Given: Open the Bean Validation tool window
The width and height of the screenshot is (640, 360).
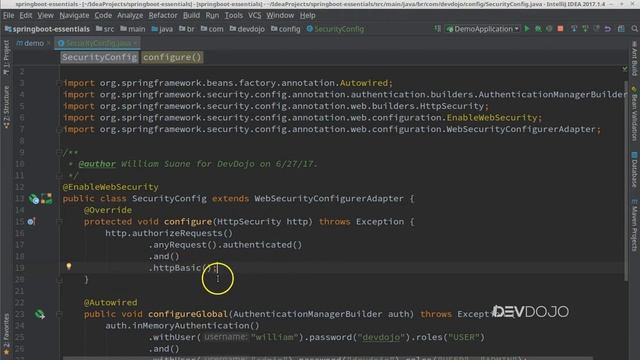Looking at the screenshot, I should (x=634, y=113).
